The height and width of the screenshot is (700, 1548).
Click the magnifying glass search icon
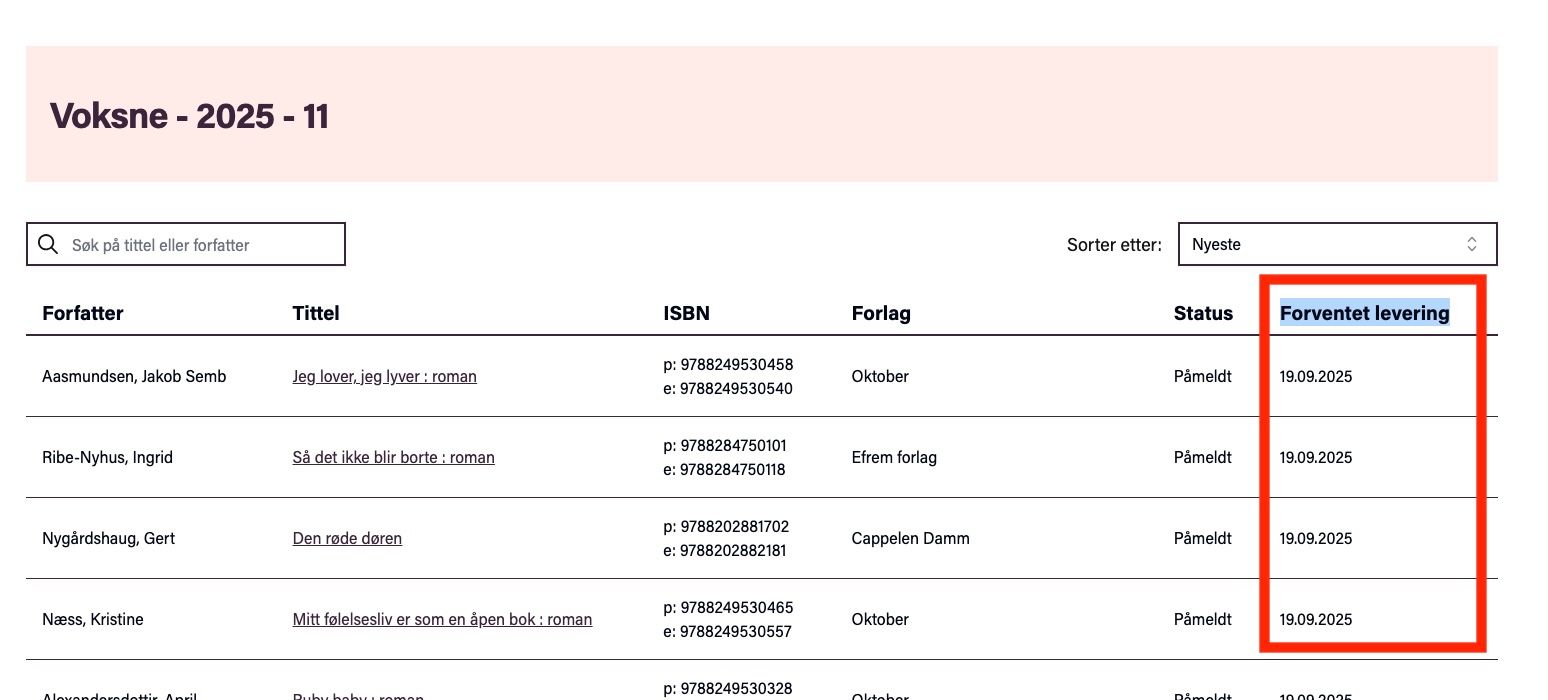point(47,244)
